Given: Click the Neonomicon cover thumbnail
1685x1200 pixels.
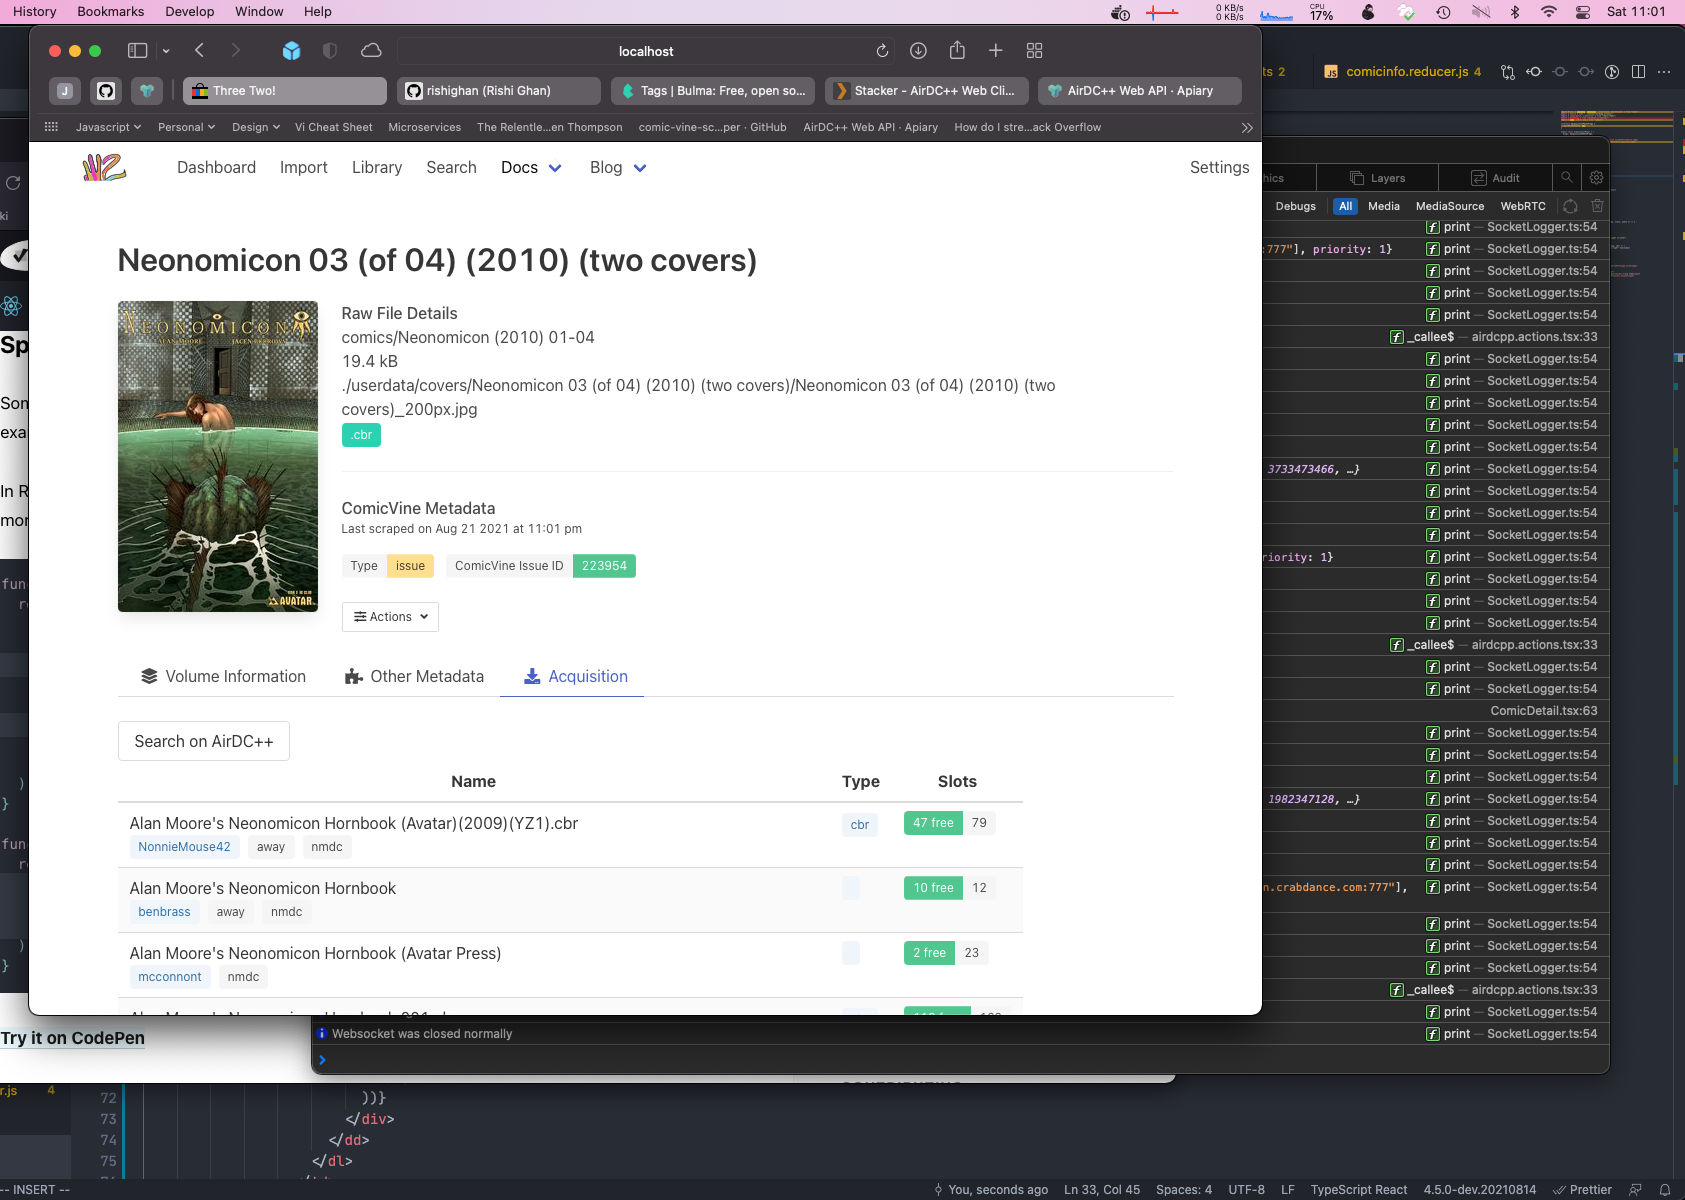Looking at the screenshot, I should [218, 456].
